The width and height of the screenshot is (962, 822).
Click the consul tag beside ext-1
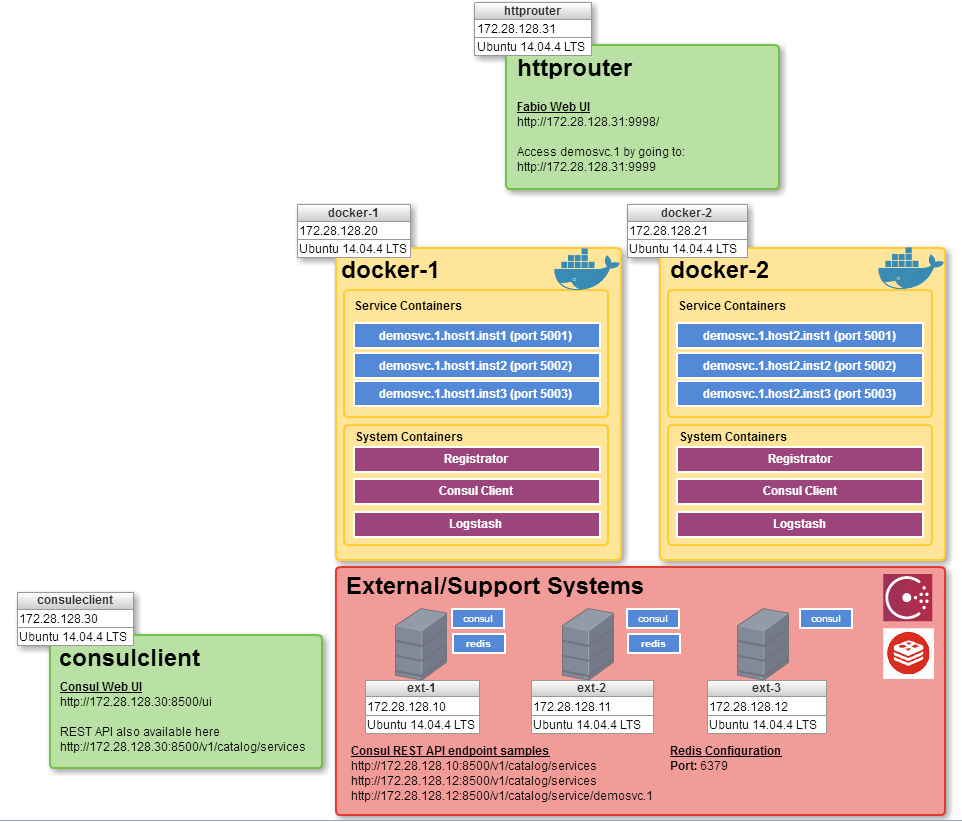tap(478, 619)
